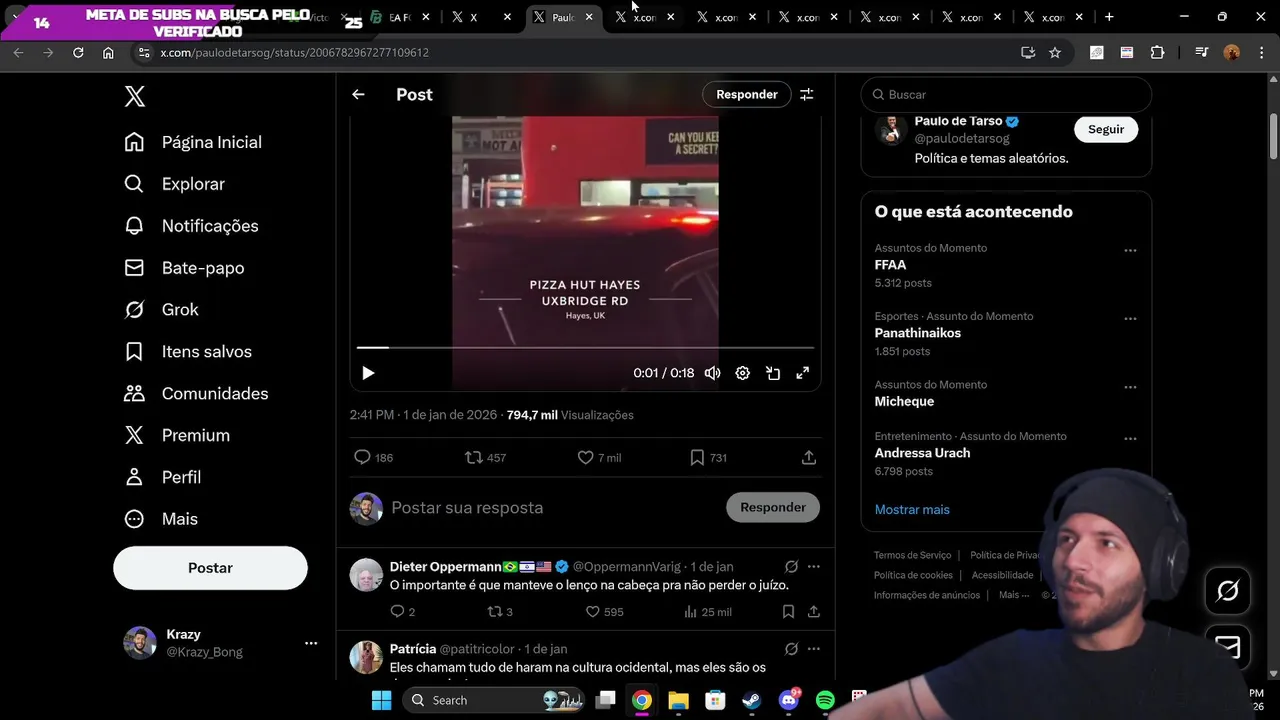Click Mostrar mais trends link
This screenshot has width=1280, height=720.
(912, 509)
